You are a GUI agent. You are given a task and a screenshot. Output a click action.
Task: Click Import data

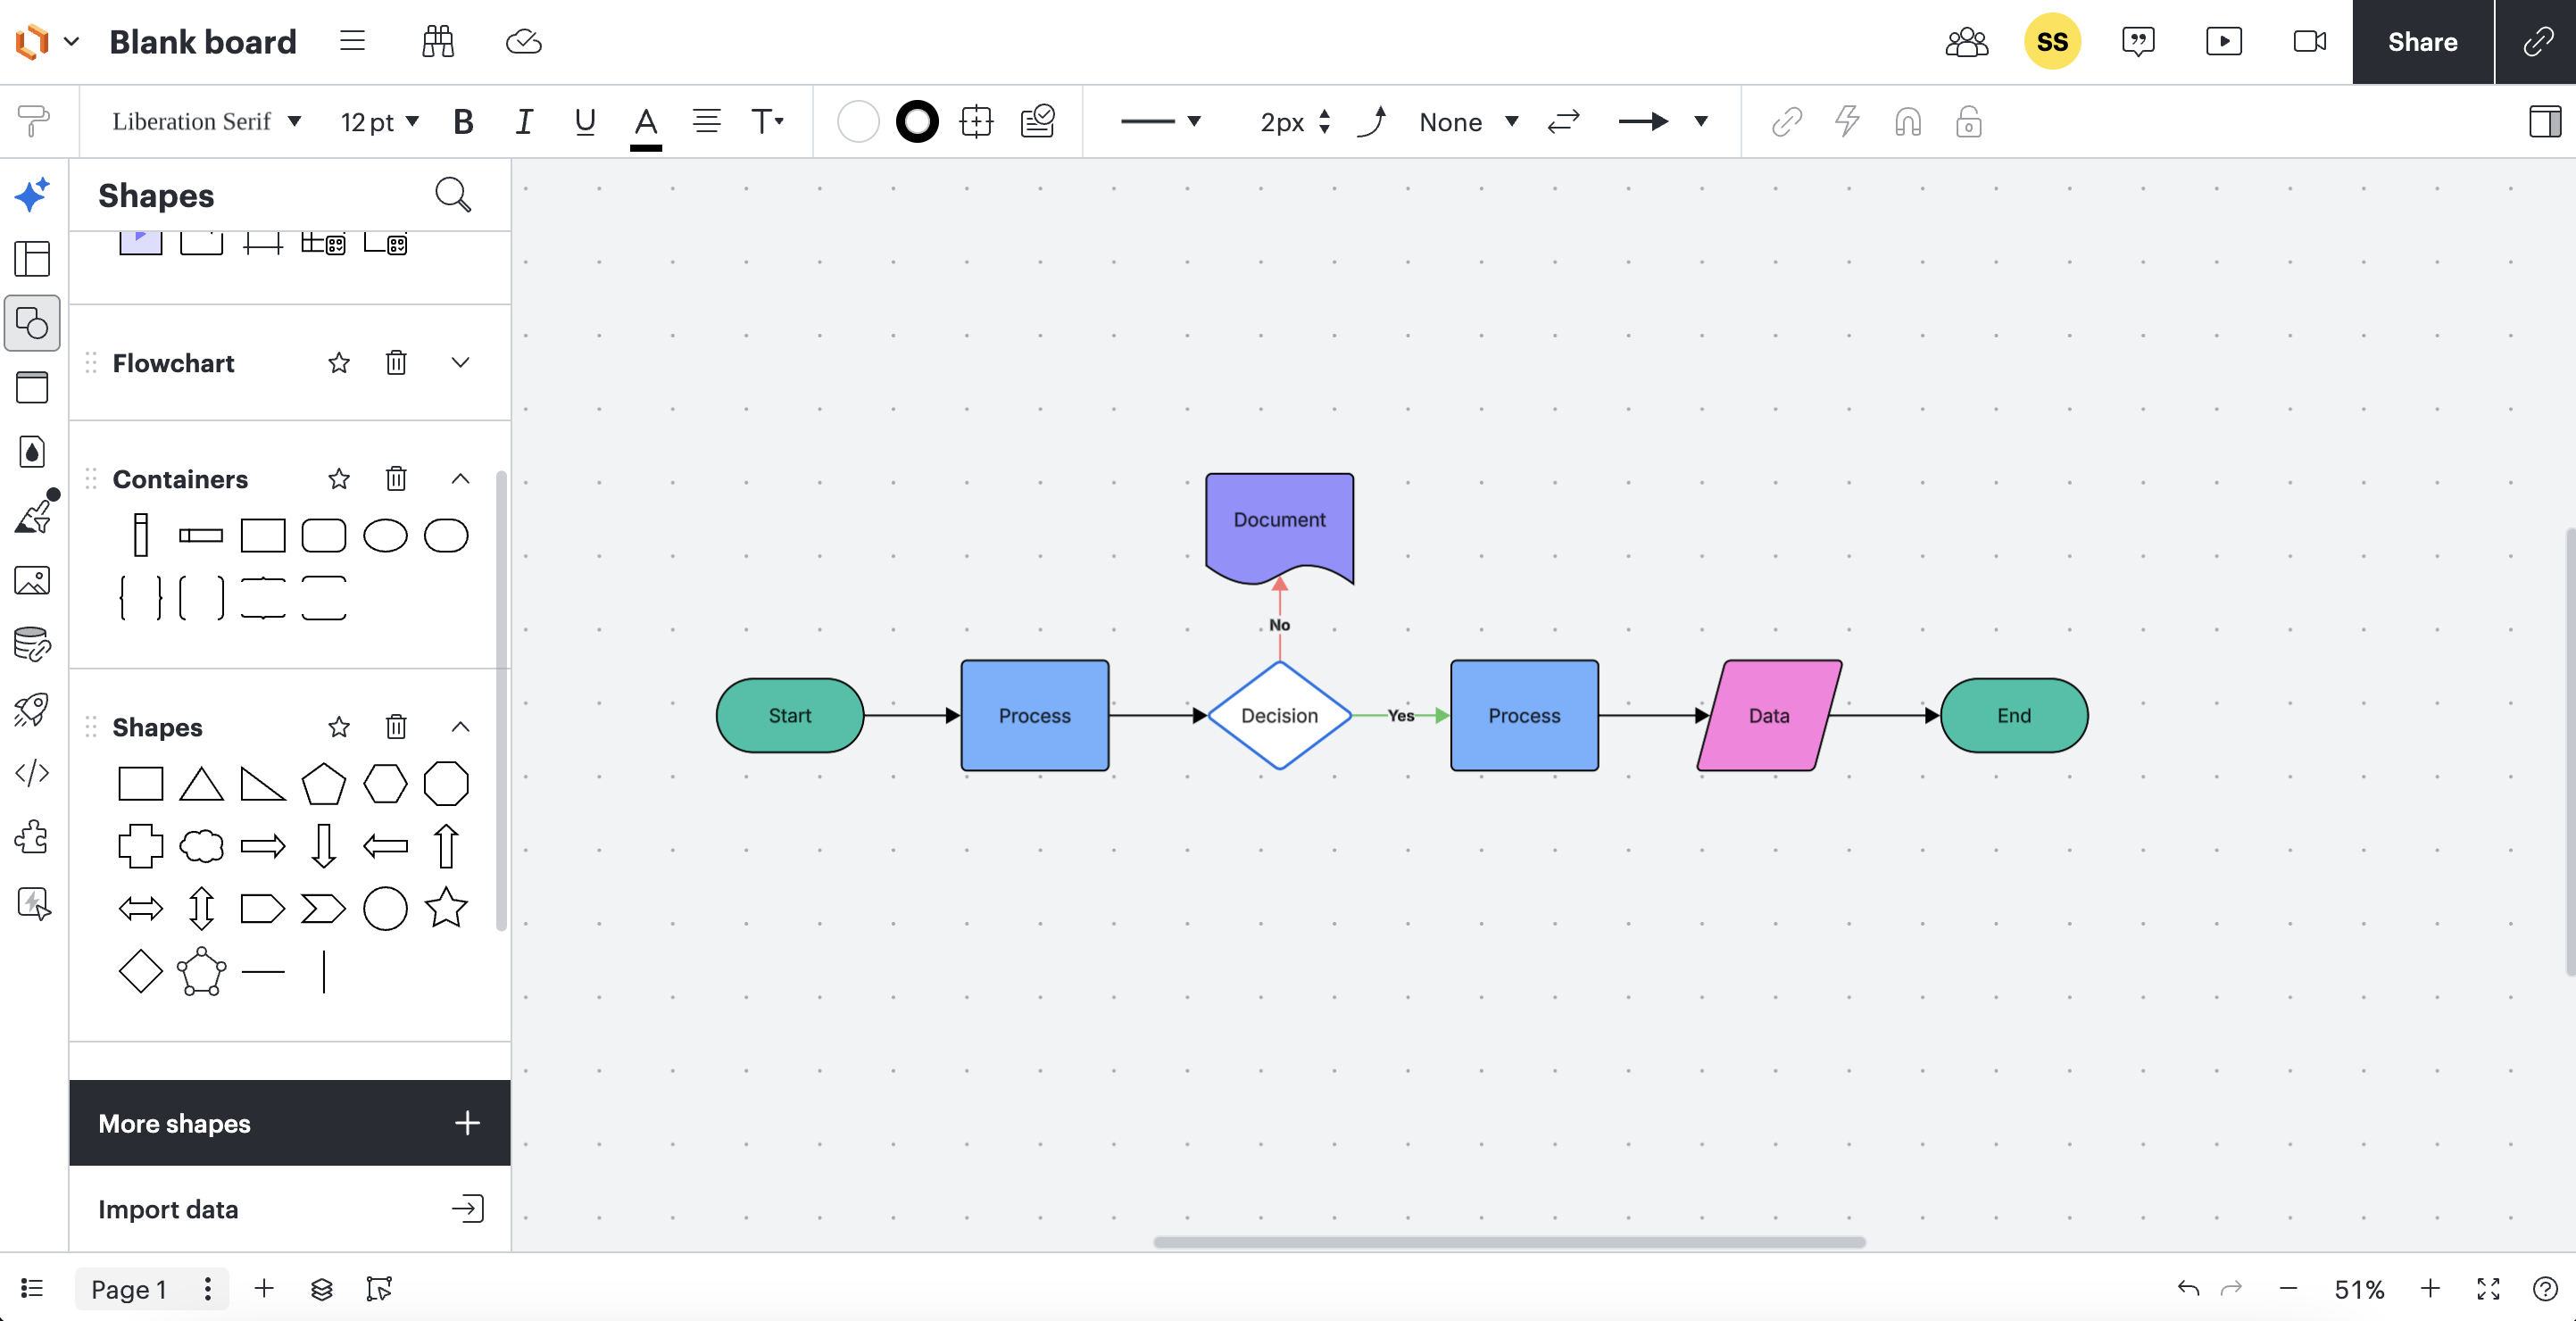pyautogui.click(x=290, y=1208)
